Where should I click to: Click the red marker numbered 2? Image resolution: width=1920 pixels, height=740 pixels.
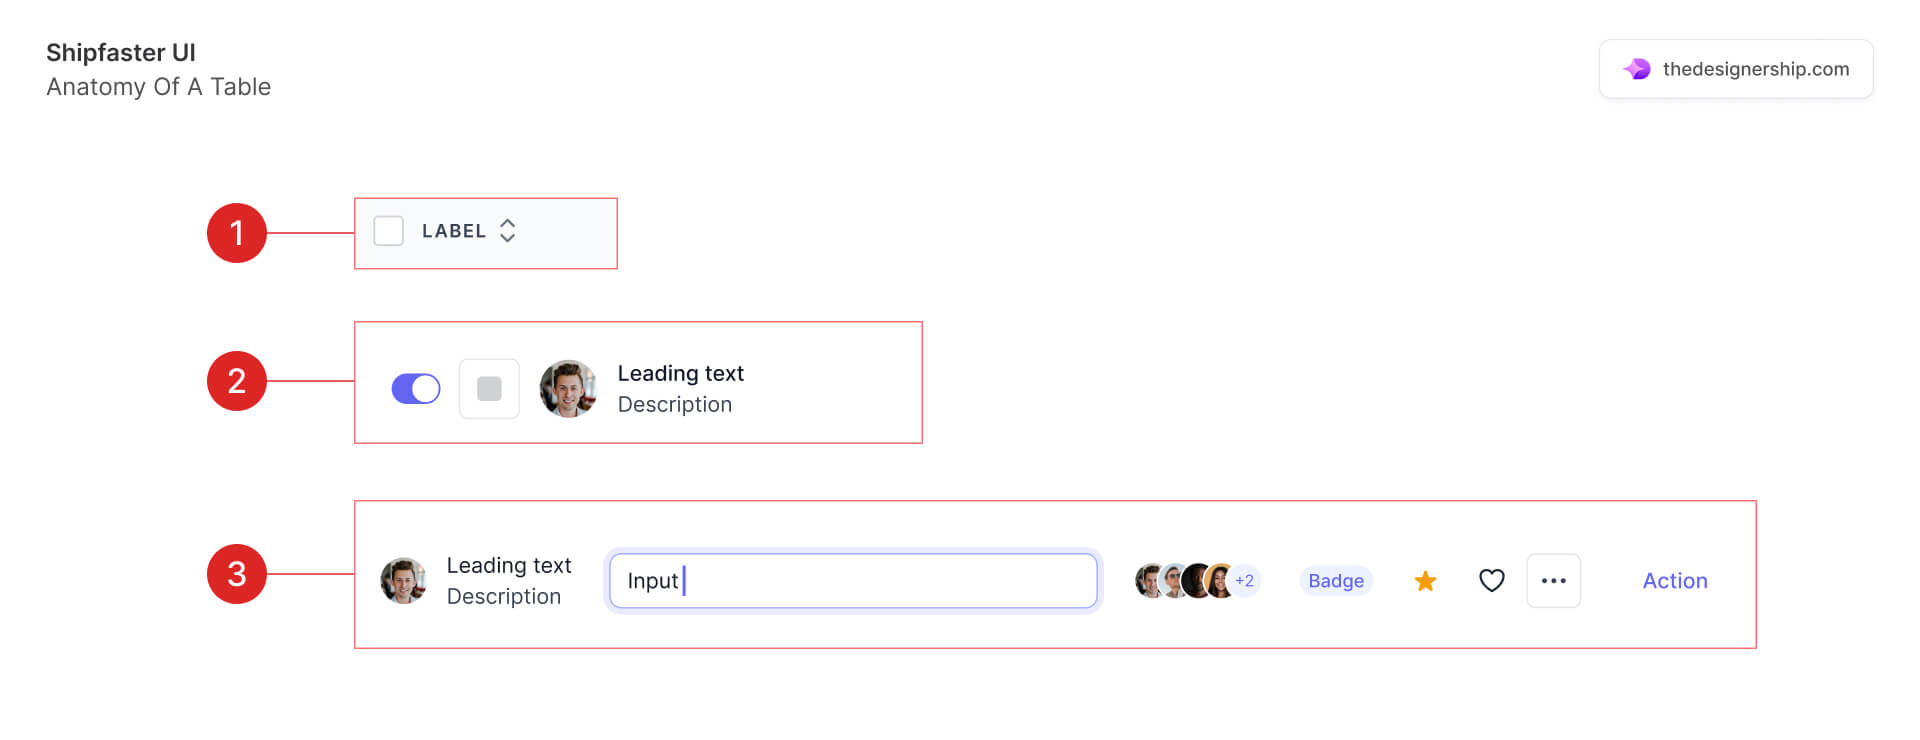click(x=238, y=381)
